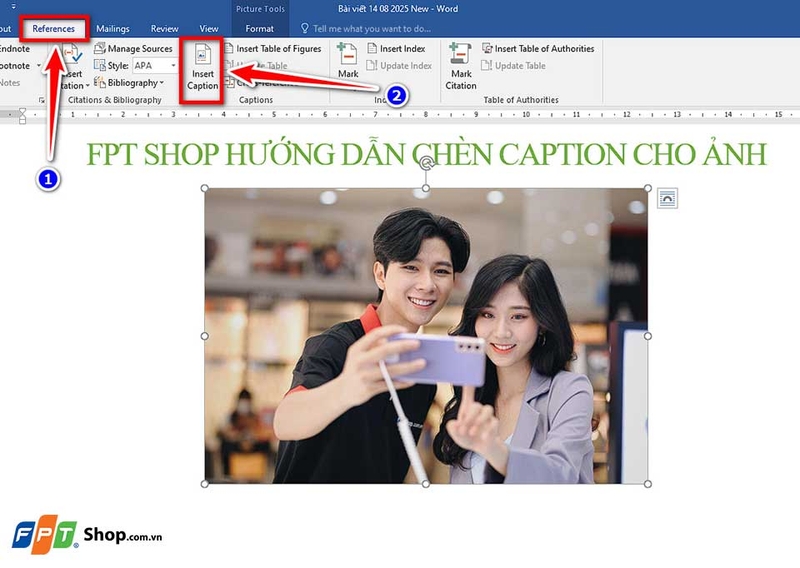Screen dimensions: 800x568
Task: Click the Mark Entry button
Action: [347, 60]
